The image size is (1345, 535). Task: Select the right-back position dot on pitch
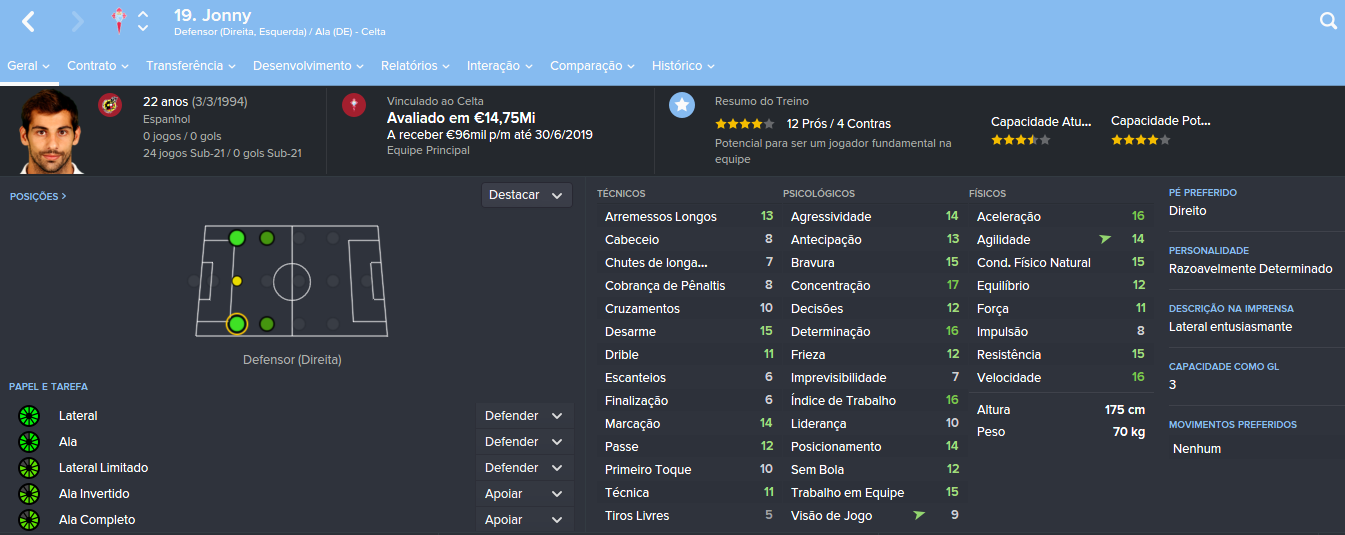(x=237, y=324)
